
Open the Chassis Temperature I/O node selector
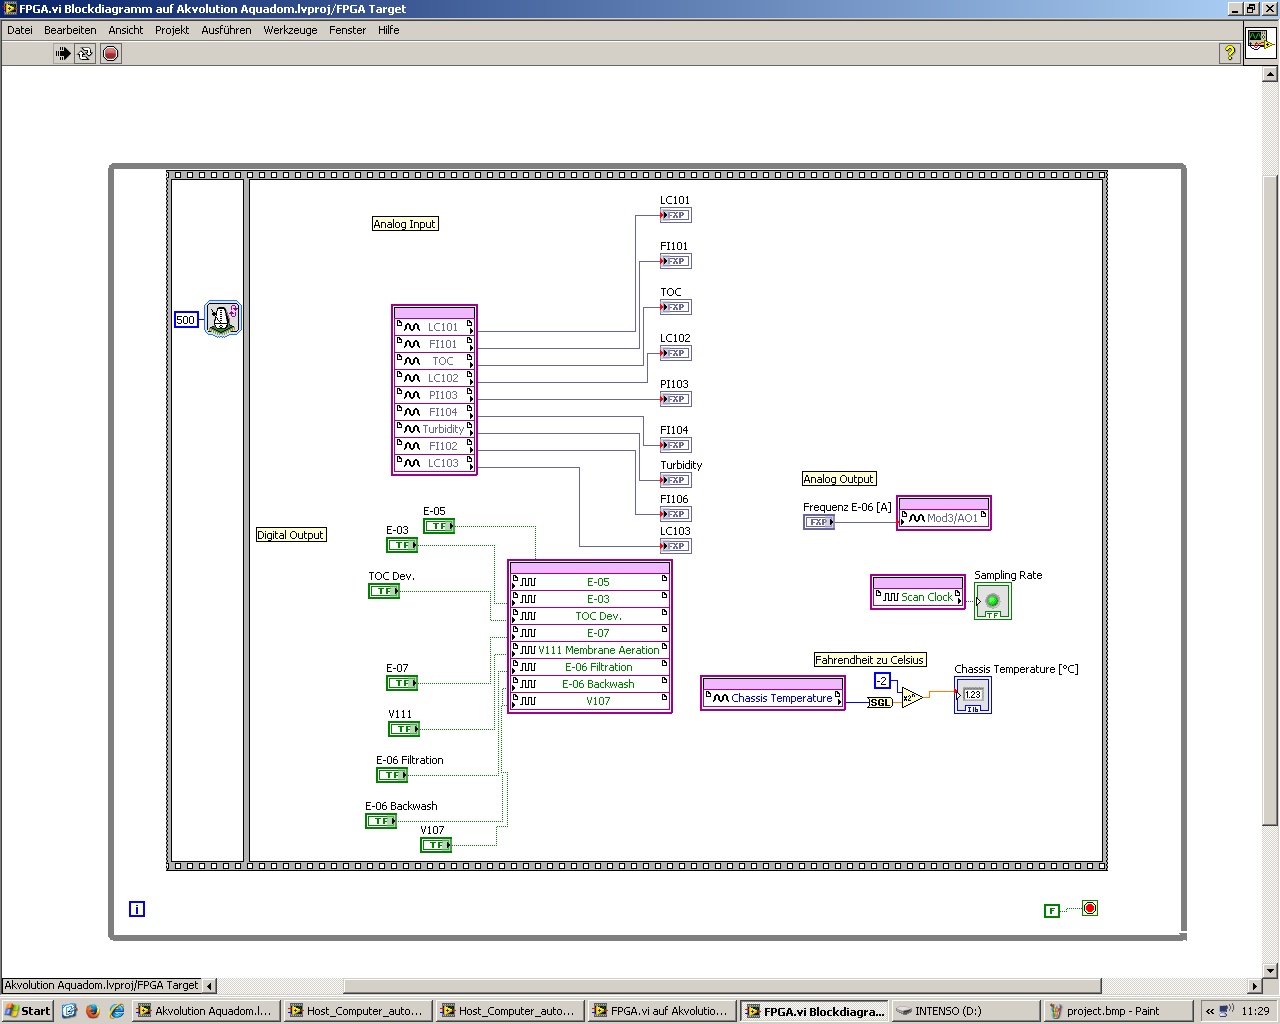coord(773,698)
